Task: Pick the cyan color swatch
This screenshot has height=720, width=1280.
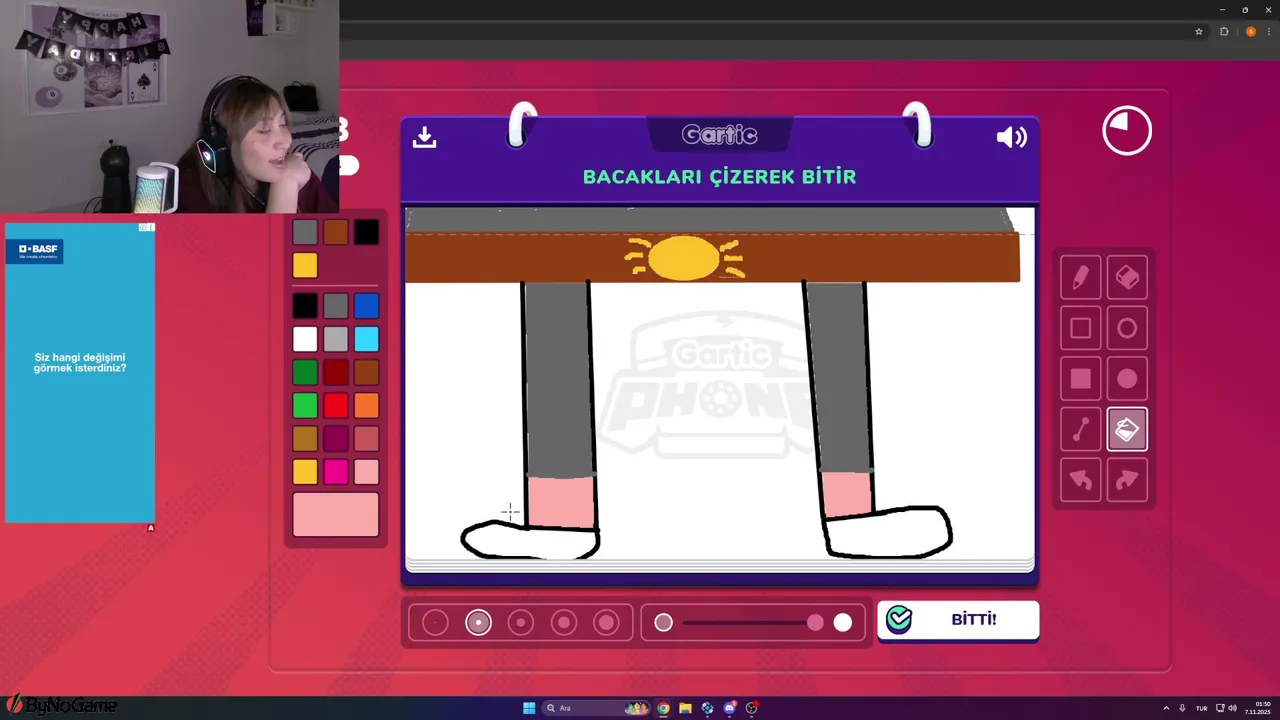Action: pos(366,339)
